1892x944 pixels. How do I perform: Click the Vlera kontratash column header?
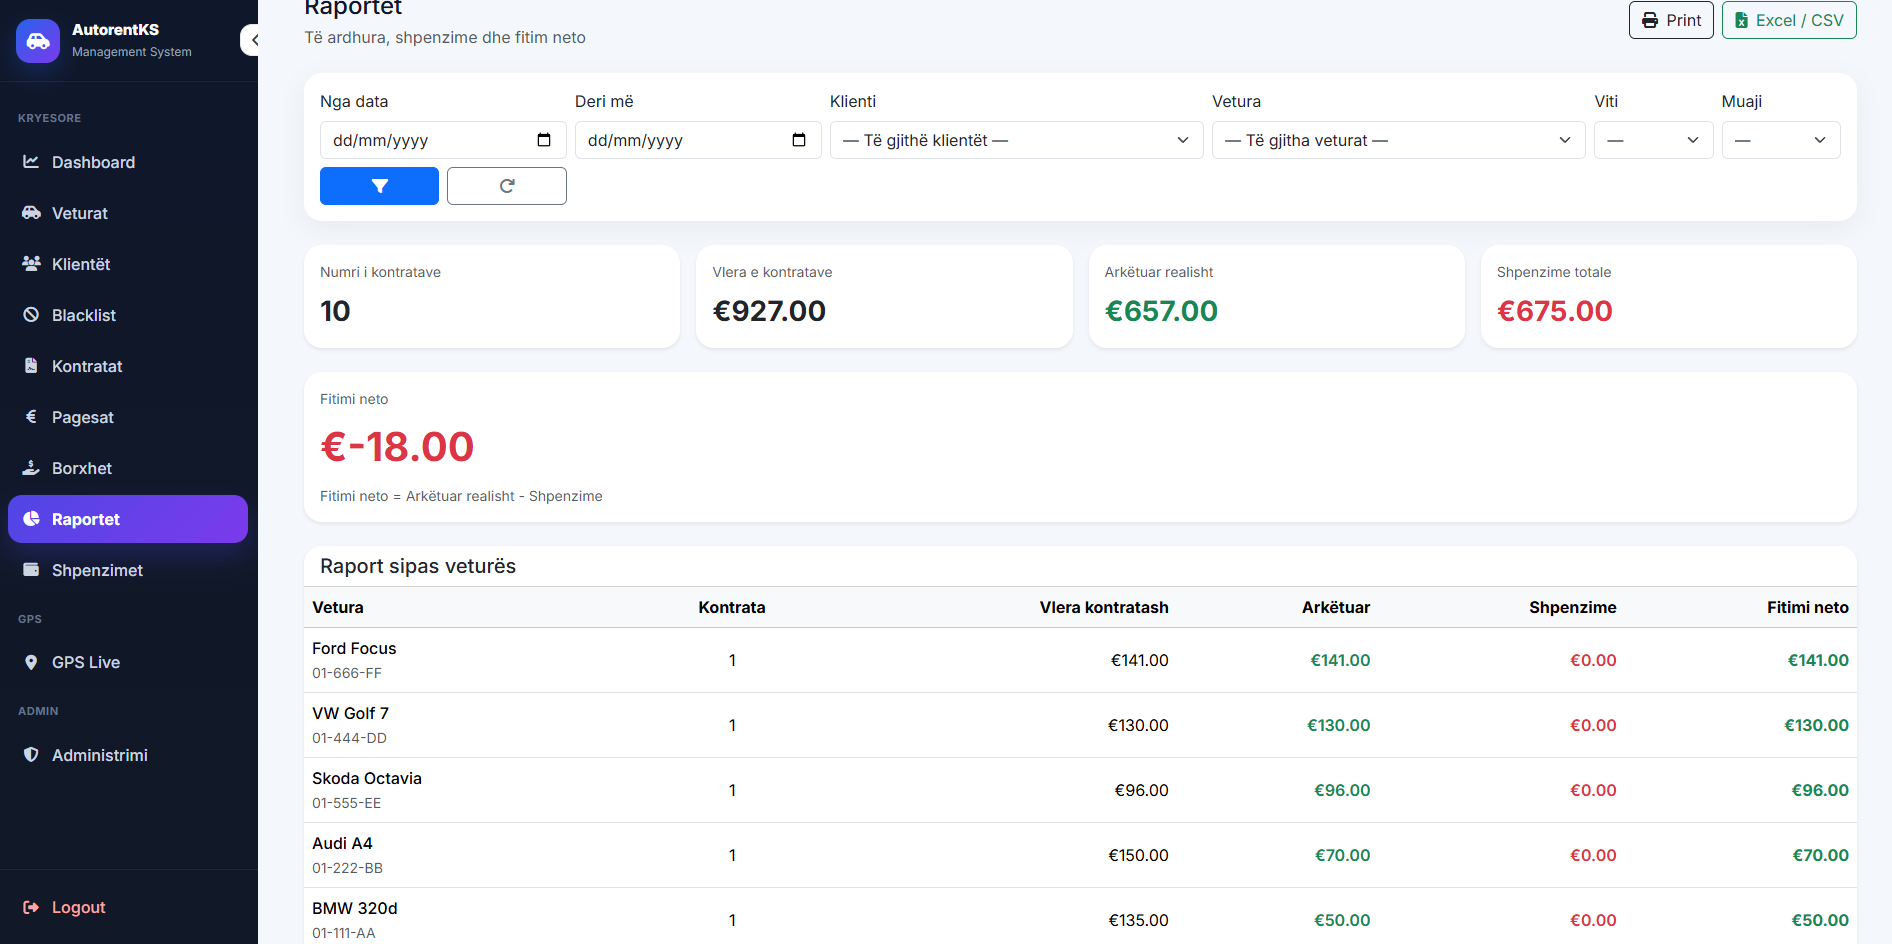(1104, 607)
